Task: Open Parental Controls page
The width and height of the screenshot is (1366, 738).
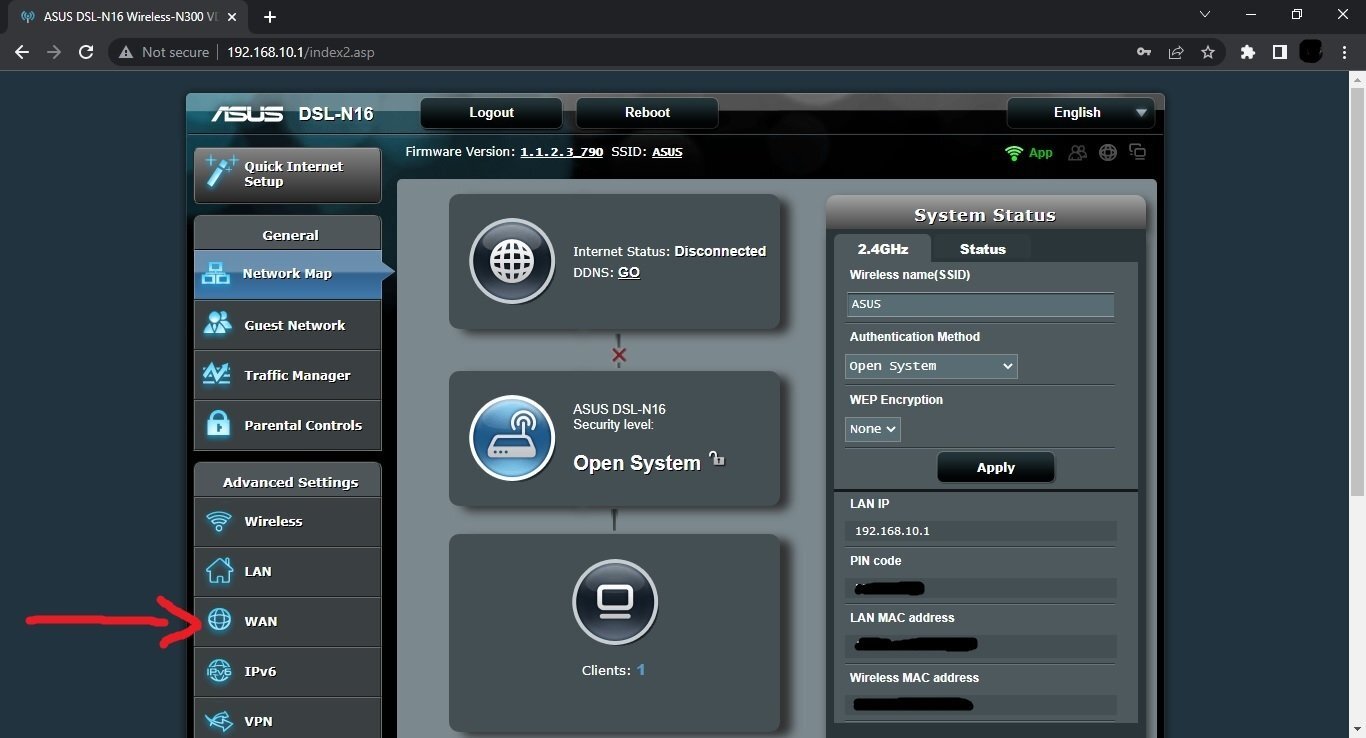Action: tap(287, 425)
